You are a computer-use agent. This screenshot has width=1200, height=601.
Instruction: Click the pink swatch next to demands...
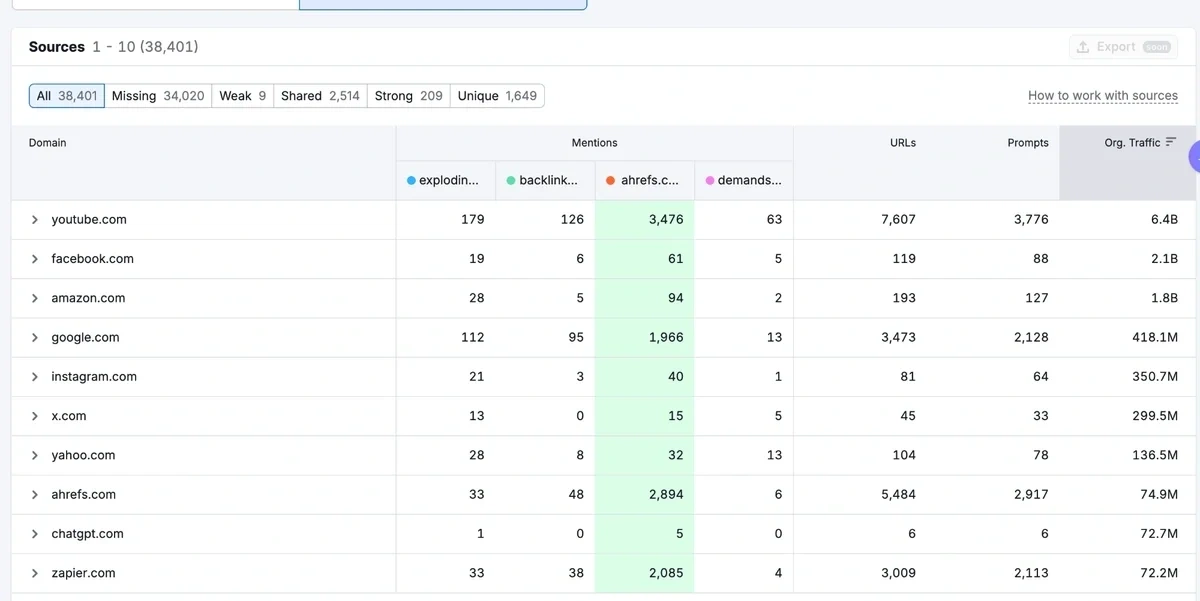(710, 180)
